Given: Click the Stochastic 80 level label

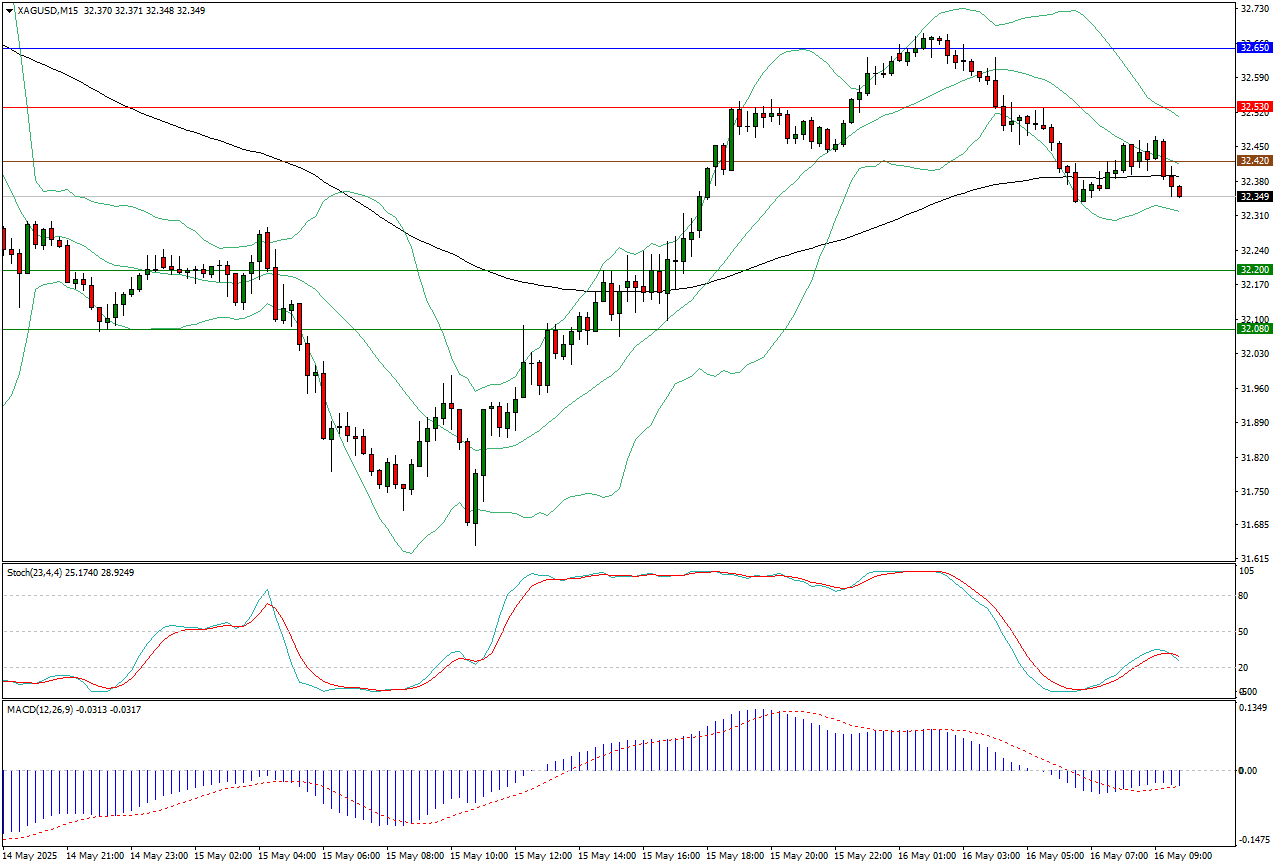Looking at the screenshot, I should [x=1245, y=596].
